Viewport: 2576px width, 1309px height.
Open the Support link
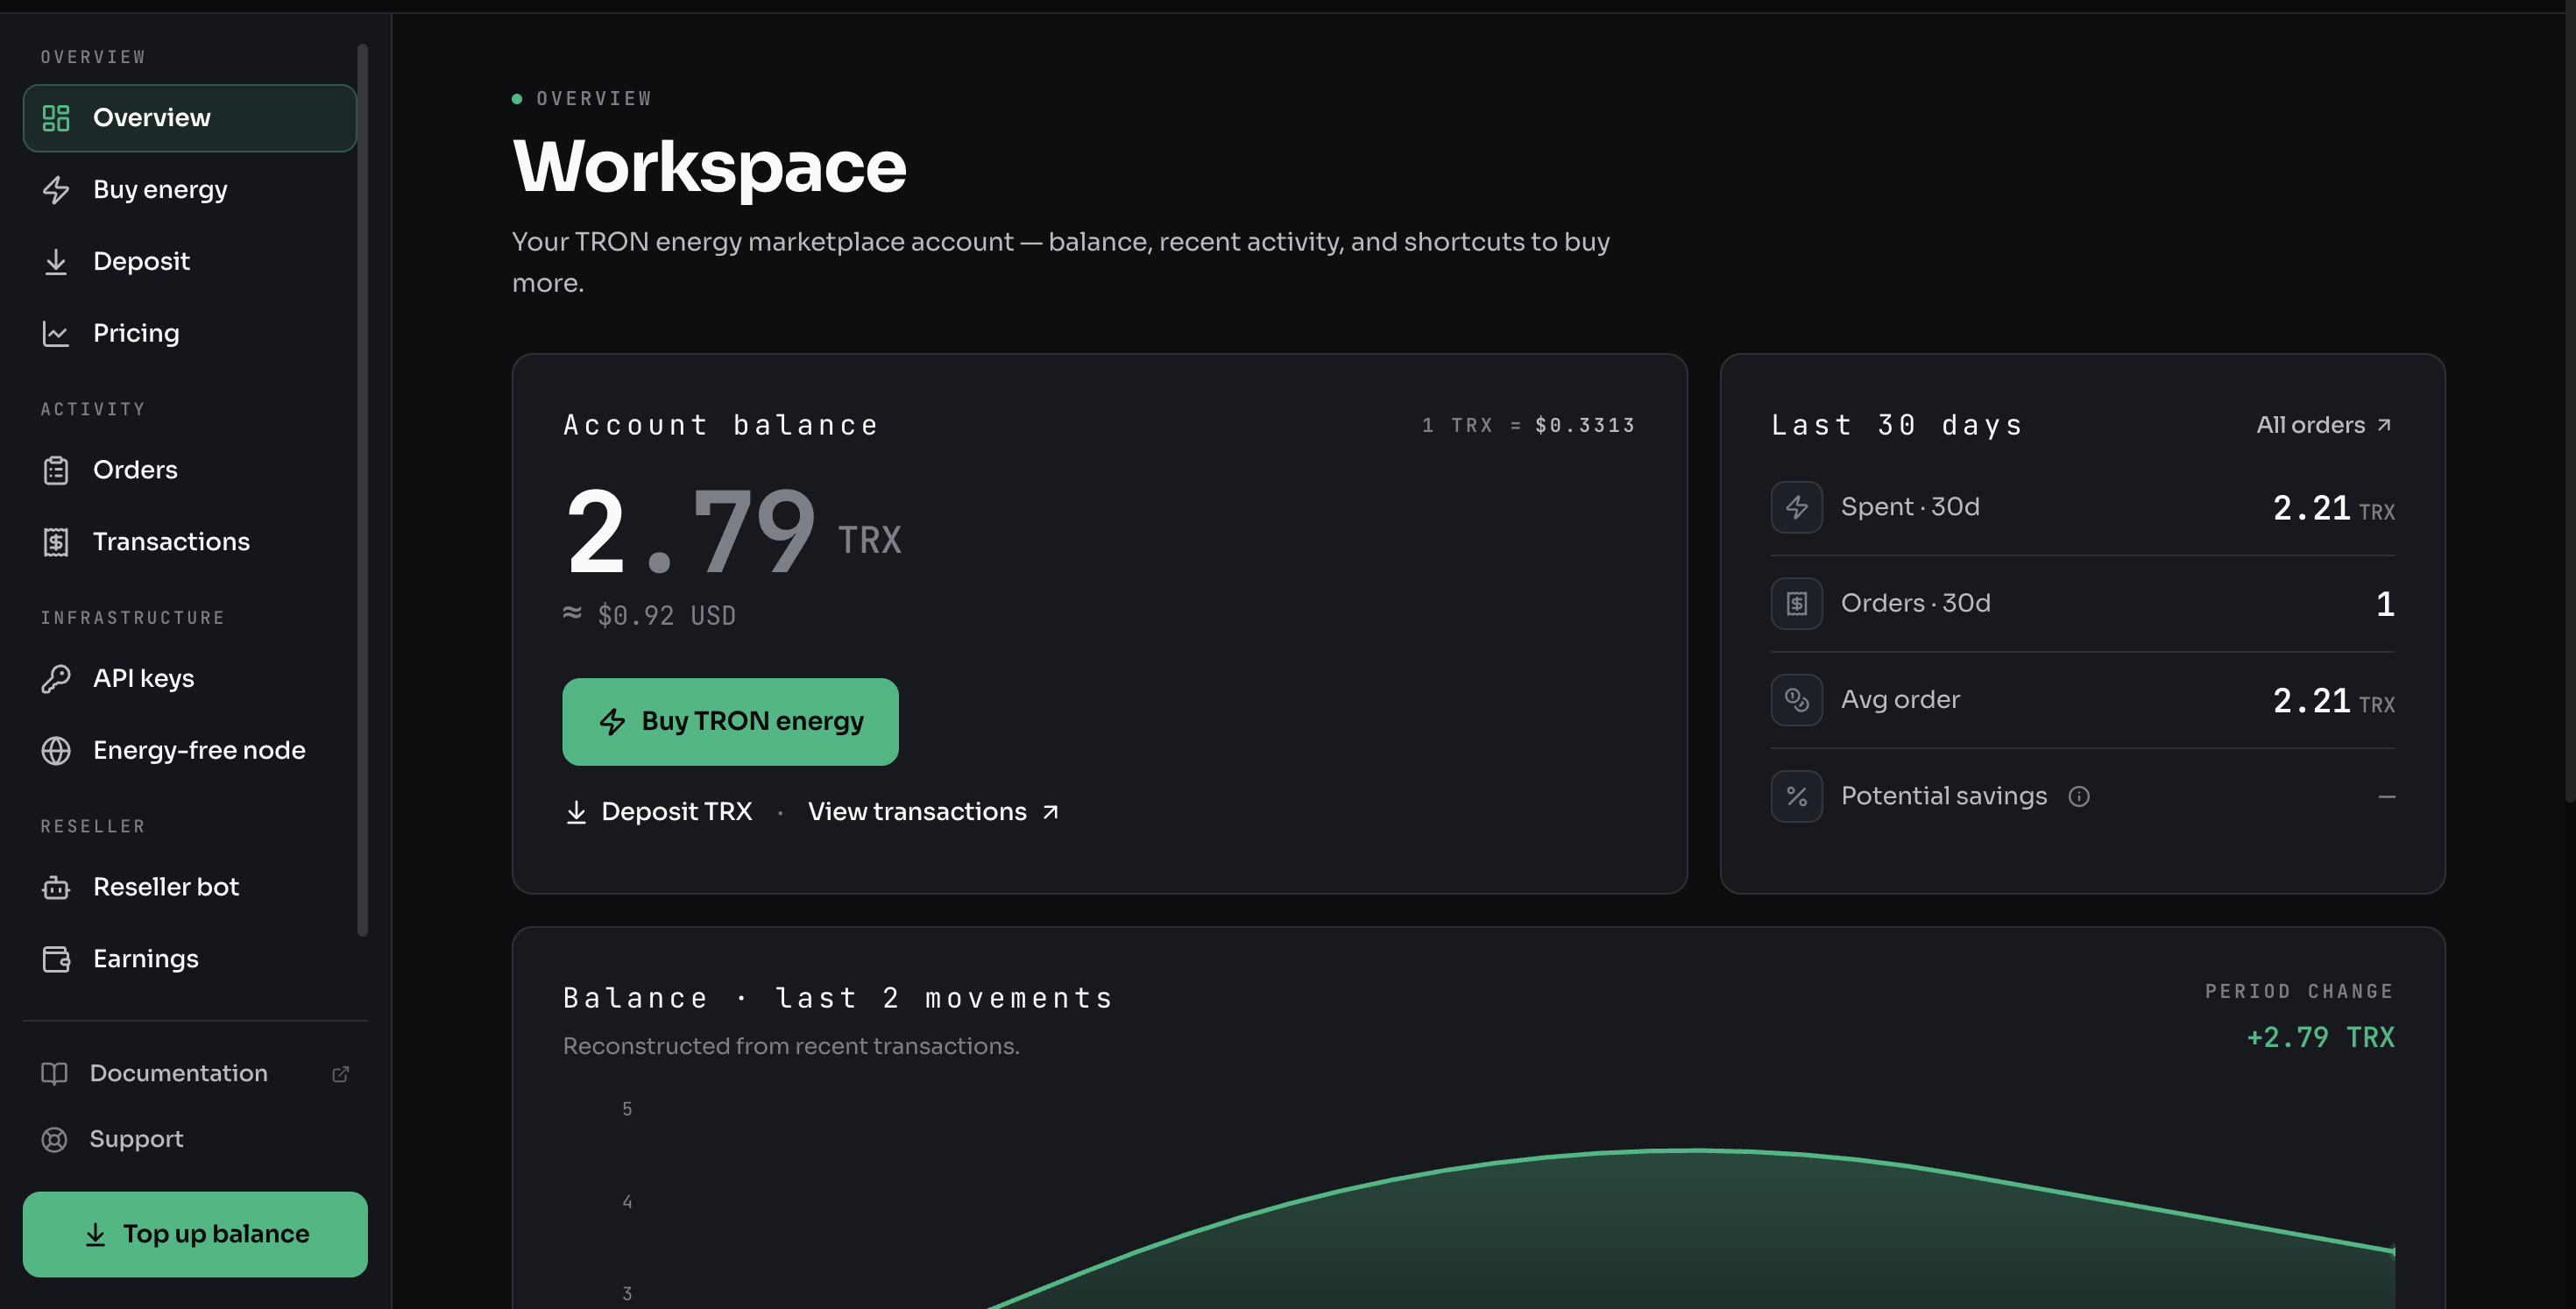[195, 1139]
